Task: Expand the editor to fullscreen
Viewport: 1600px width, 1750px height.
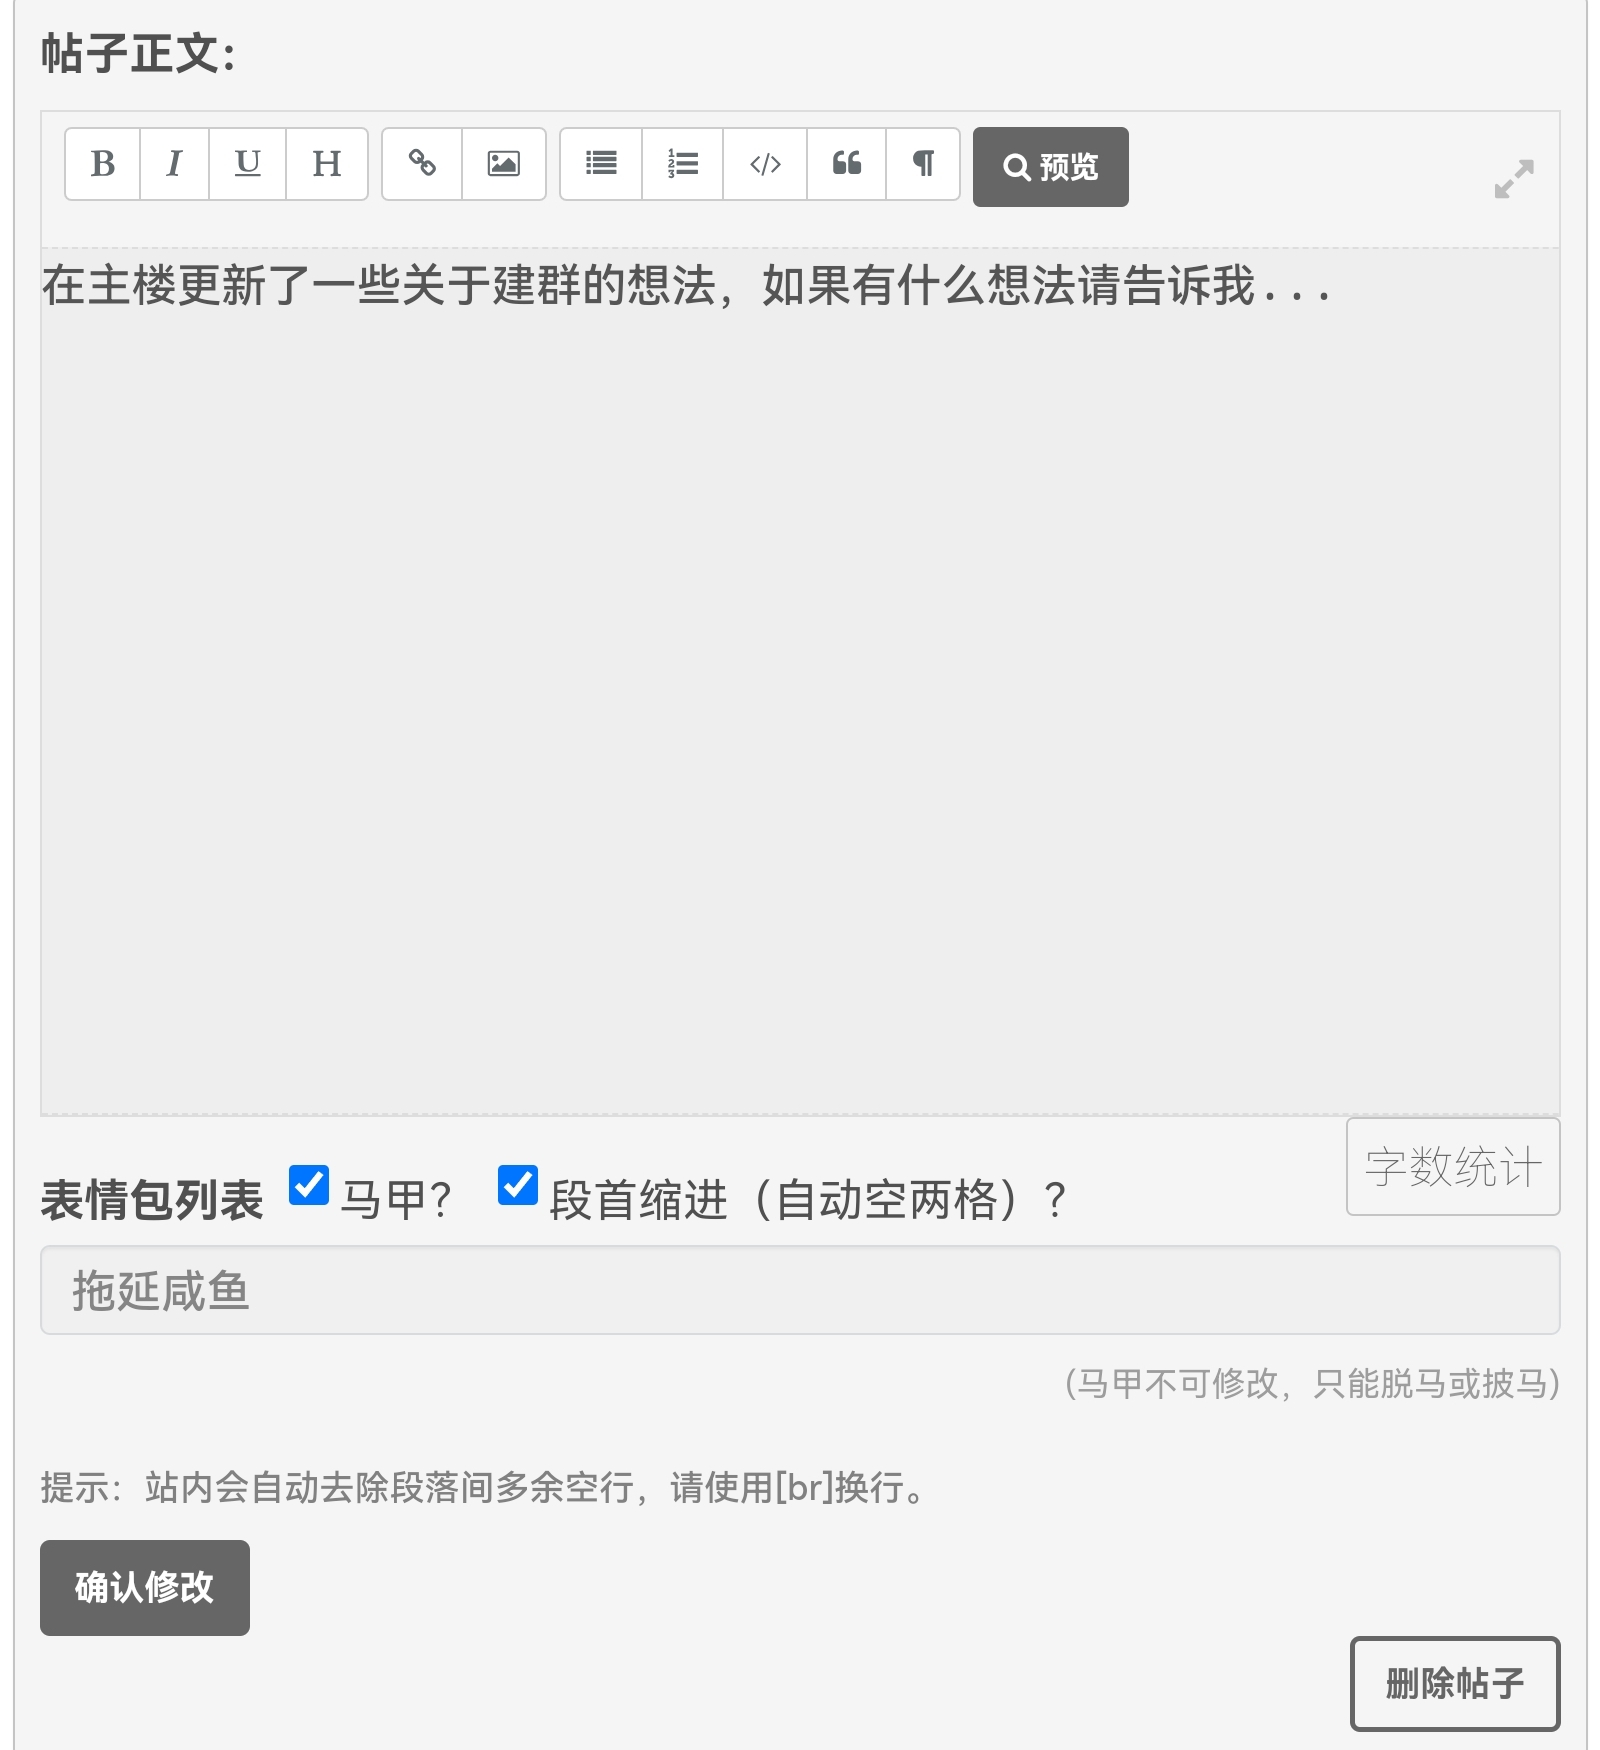Action: (x=1513, y=179)
